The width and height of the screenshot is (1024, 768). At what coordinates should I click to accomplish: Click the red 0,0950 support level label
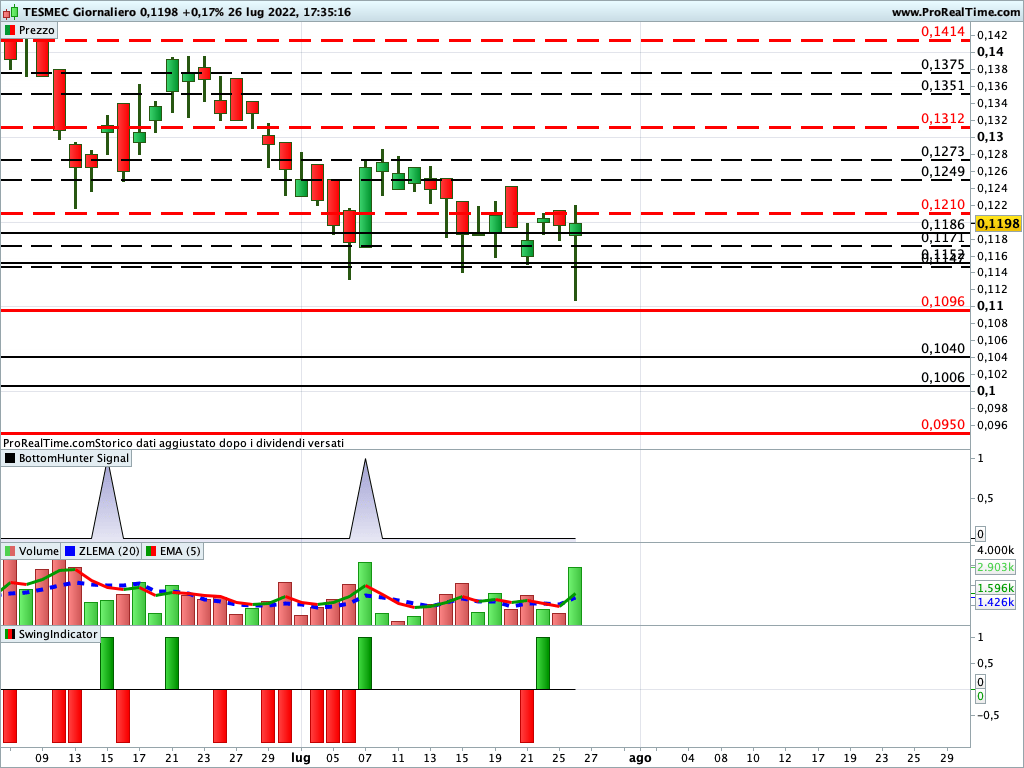(x=943, y=424)
